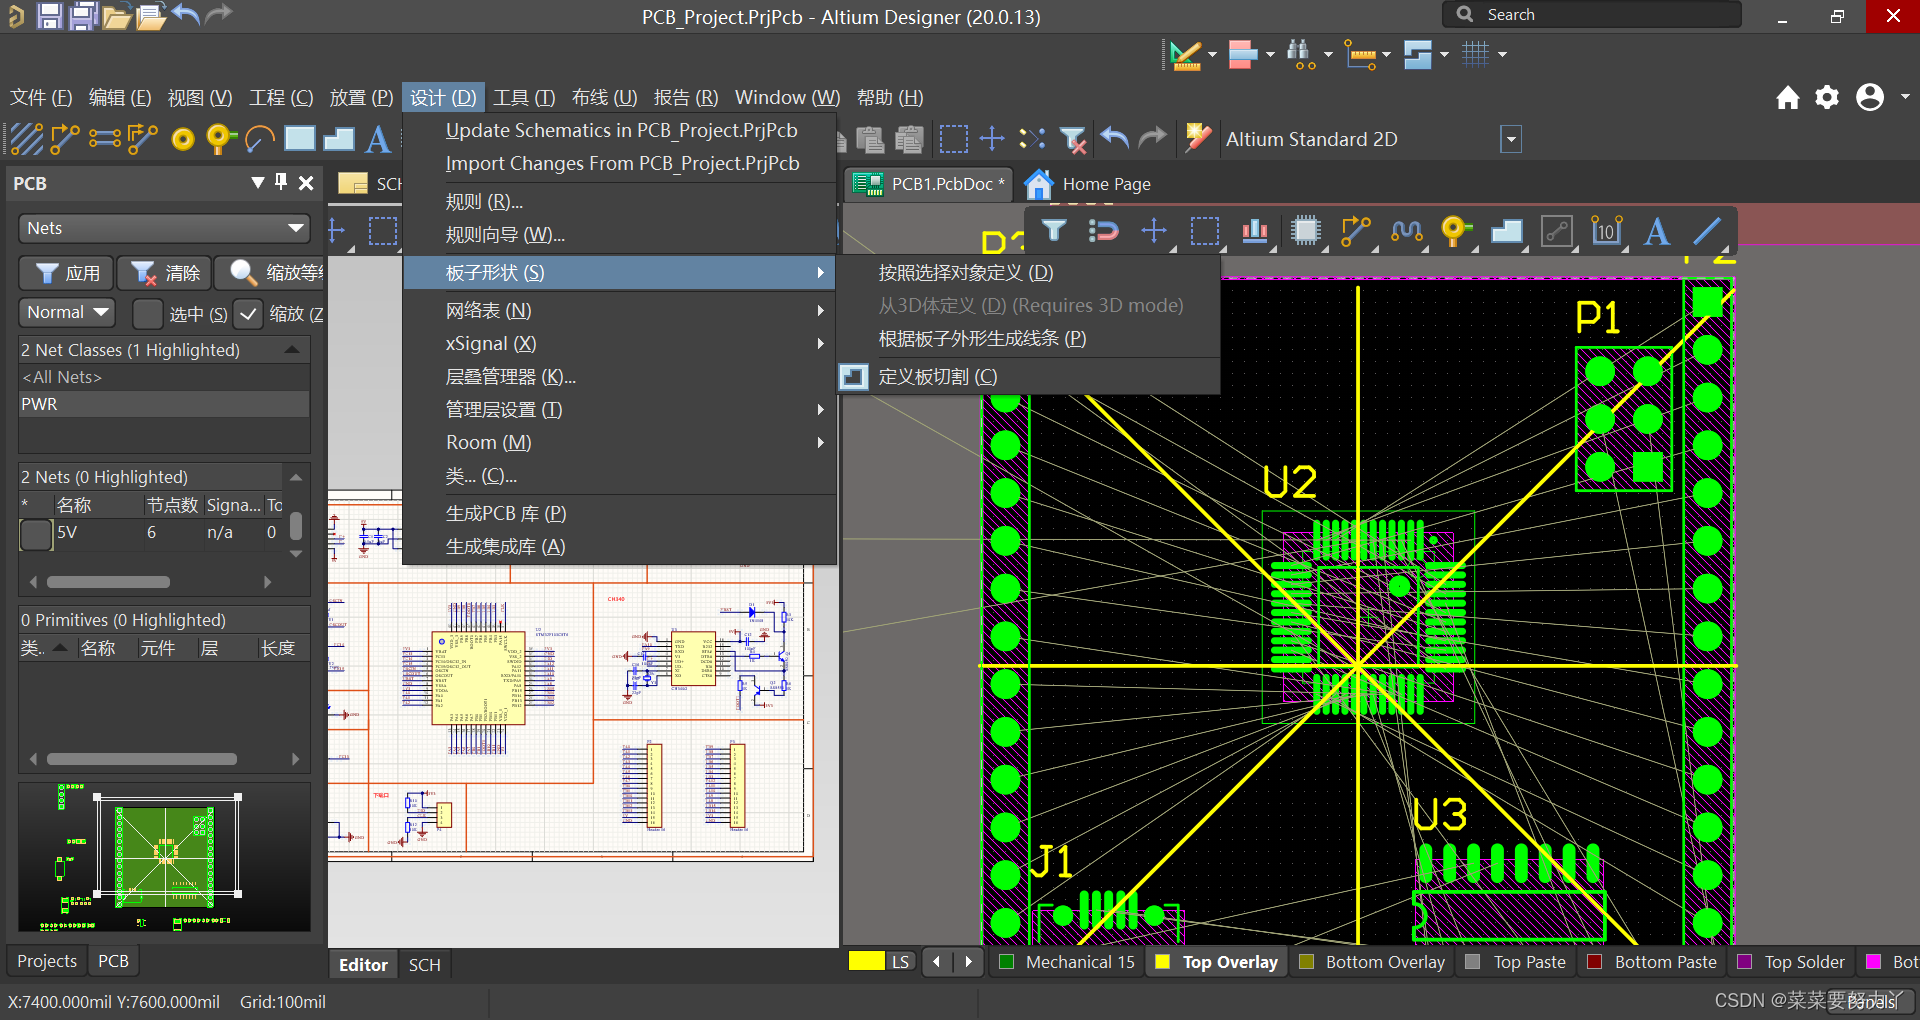Viewport: 1920px width, 1020px height.
Task: Click the Interactive Length Tuning icon in active bar
Action: (1406, 232)
